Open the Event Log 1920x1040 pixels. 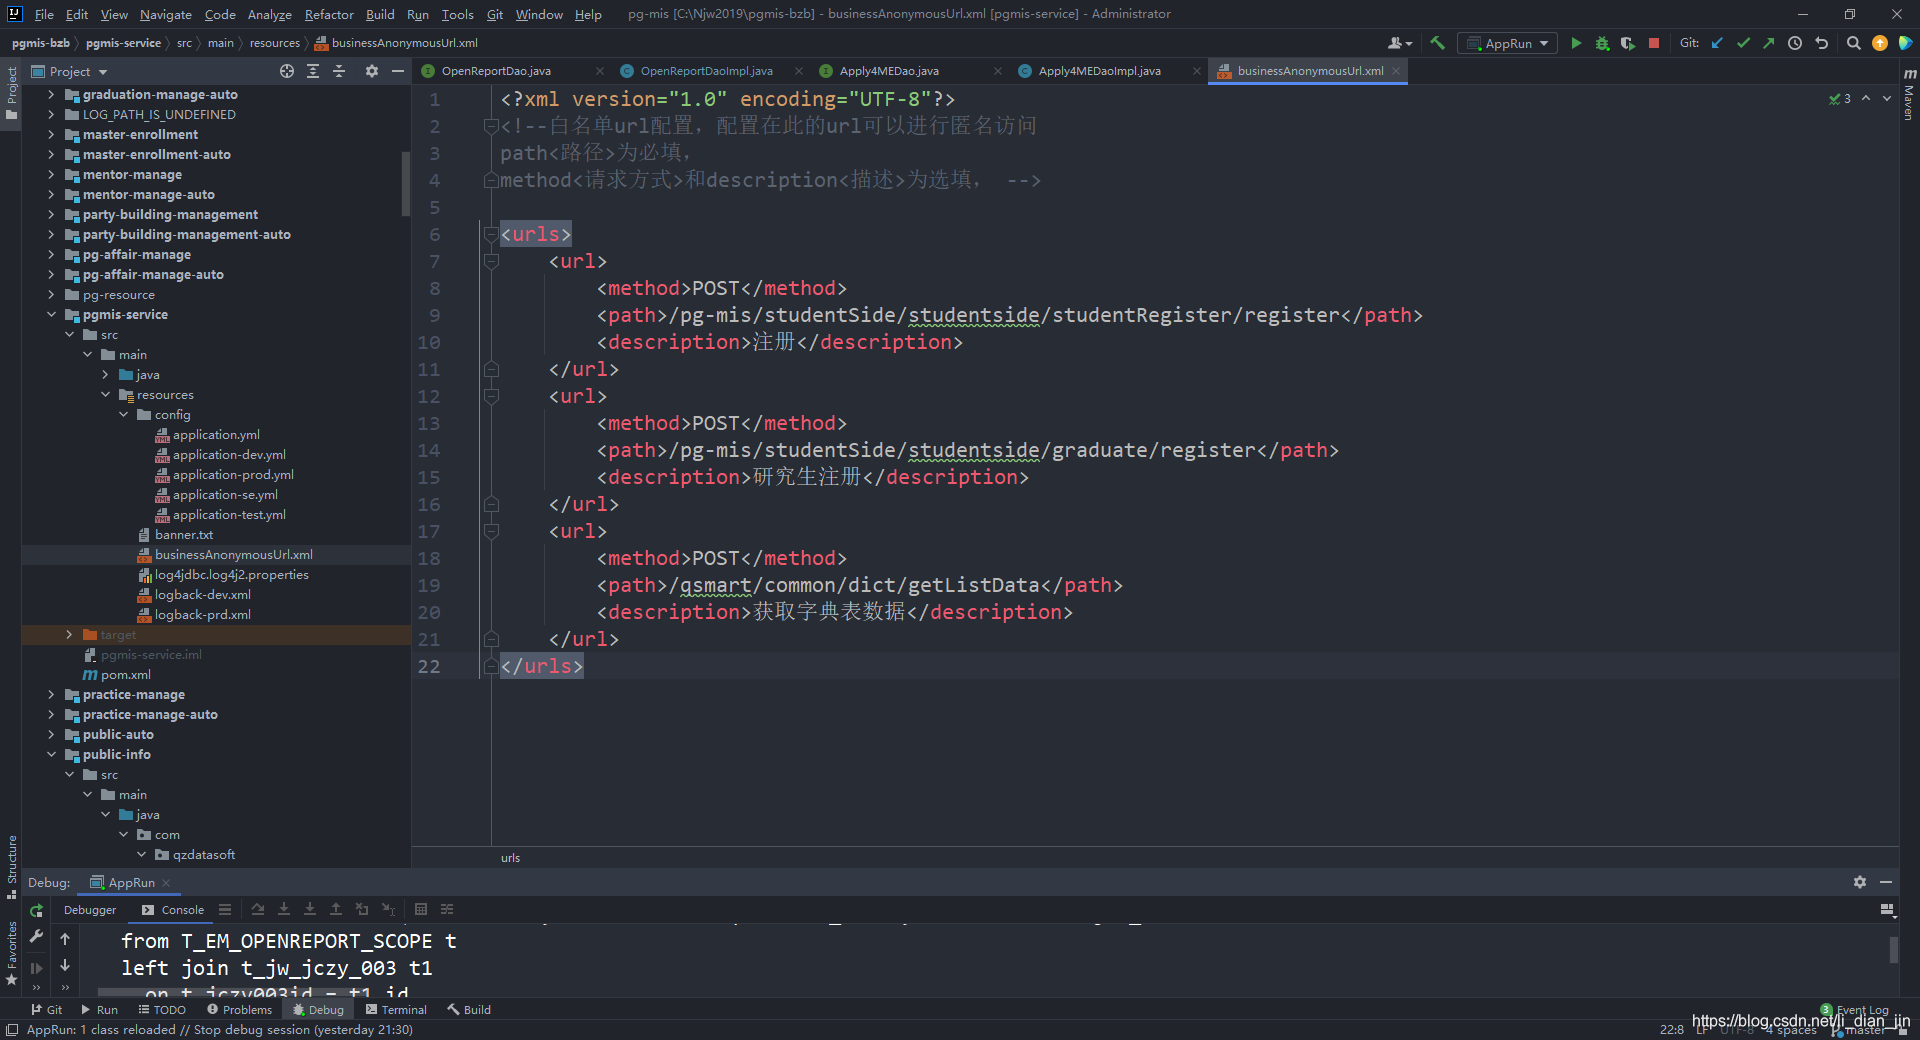(x=1855, y=1010)
